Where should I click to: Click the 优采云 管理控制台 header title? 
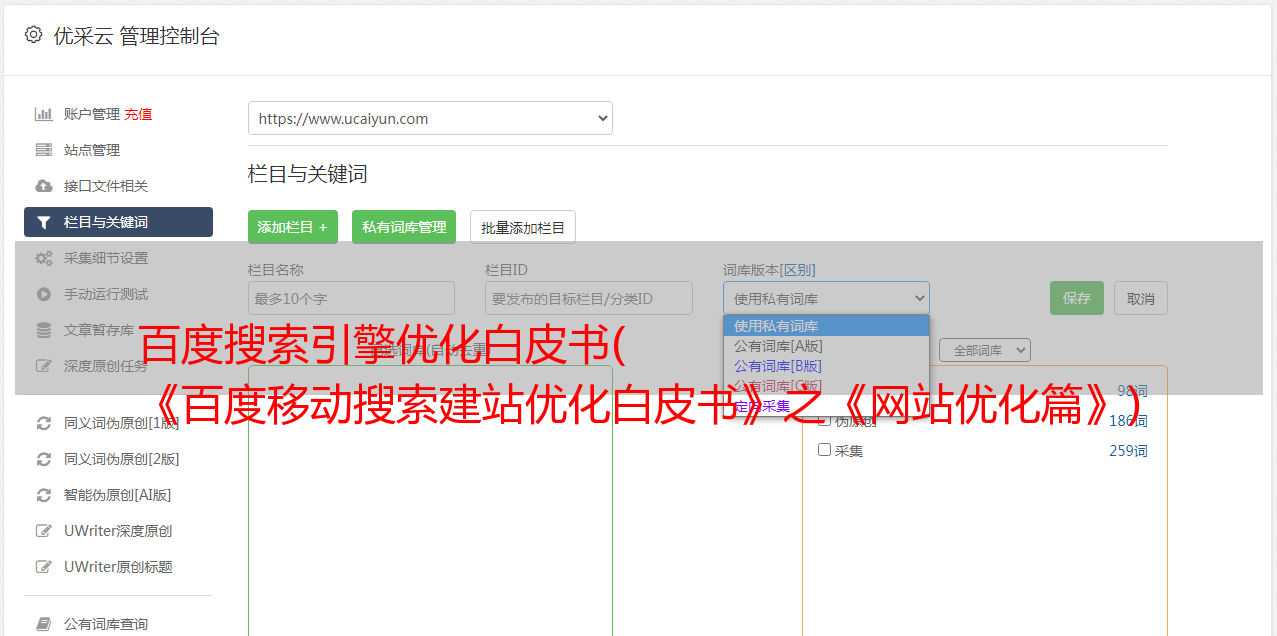click(x=136, y=36)
